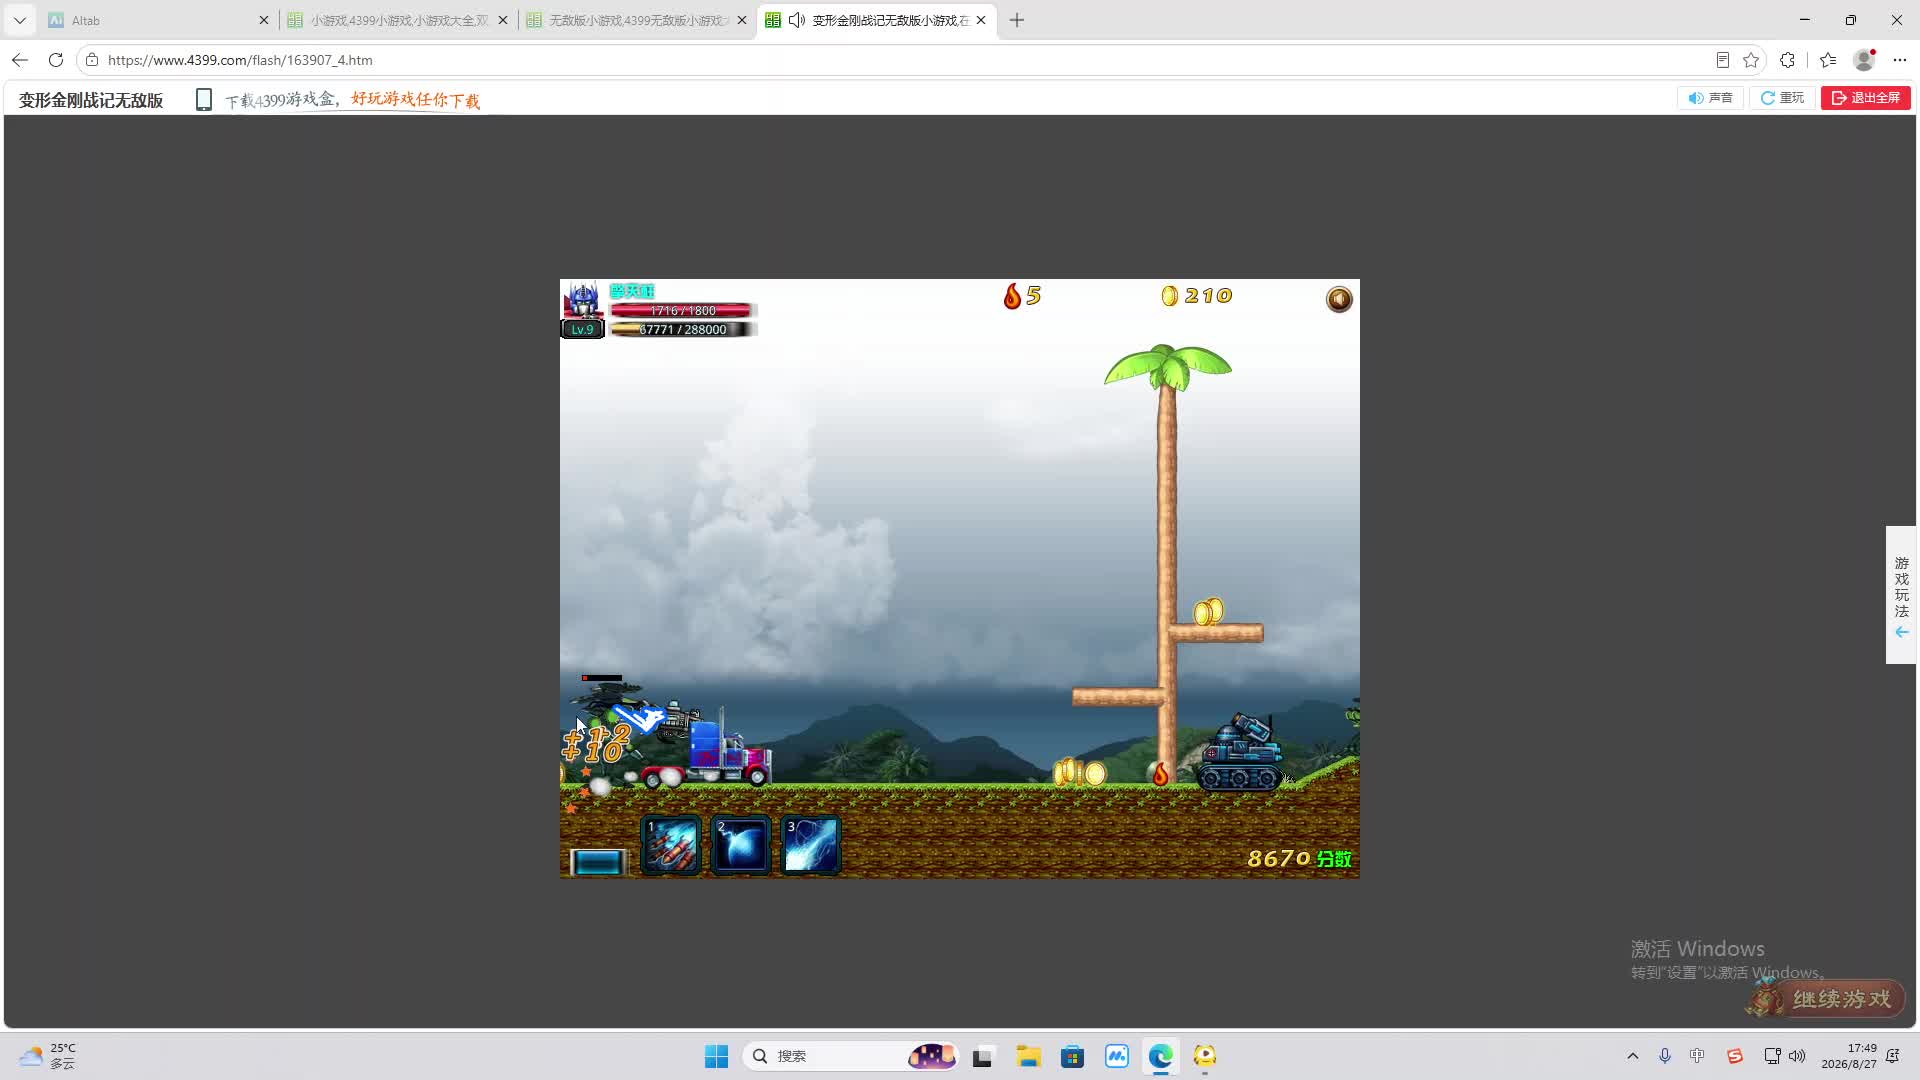Image resolution: width=1920 pixels, height=1080 pixels.
Task: Click the blue tank enemy
Action: point(1240,753)
